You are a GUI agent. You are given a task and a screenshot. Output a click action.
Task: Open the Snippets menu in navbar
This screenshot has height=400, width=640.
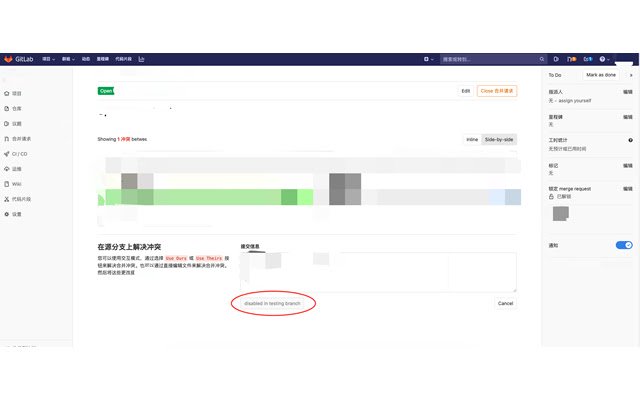point(123,59)
